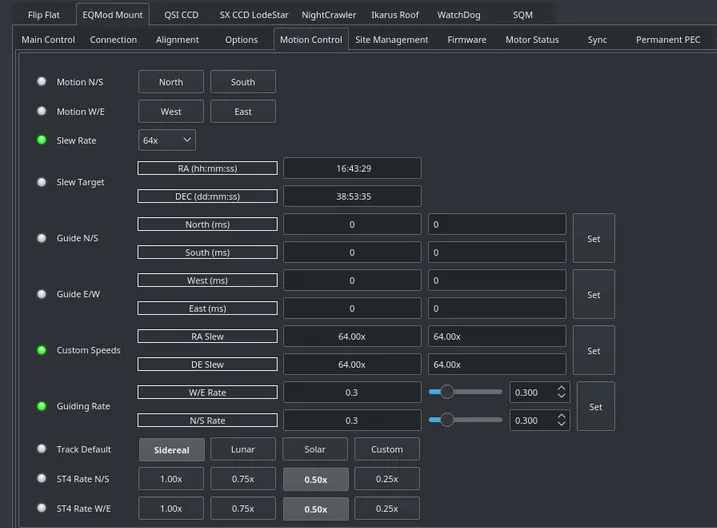Click the East motion button
Screen dimensions: 717x528
pos(243,112)
